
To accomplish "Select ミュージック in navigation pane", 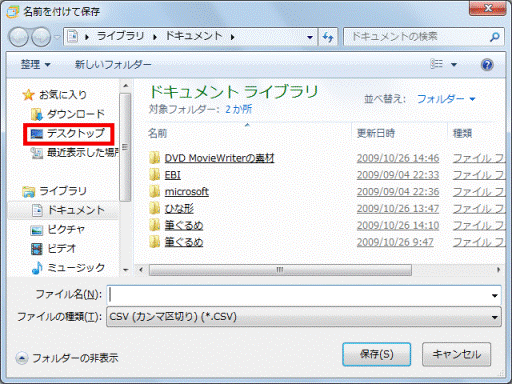I will [x=76, y=267].
